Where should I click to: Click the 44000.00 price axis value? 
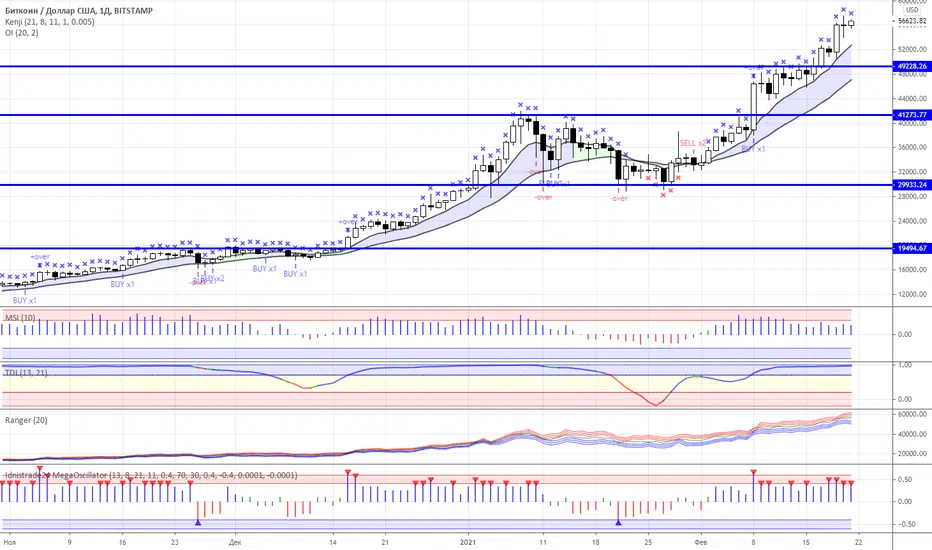912,99
